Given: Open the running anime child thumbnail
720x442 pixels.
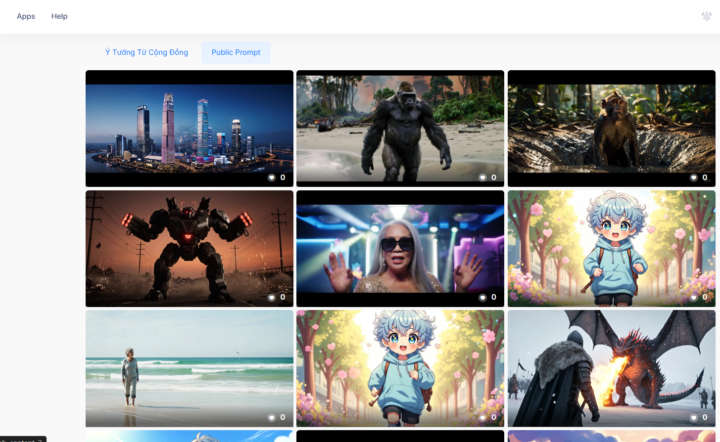Looking at the screenshot, I should point(400,368).
